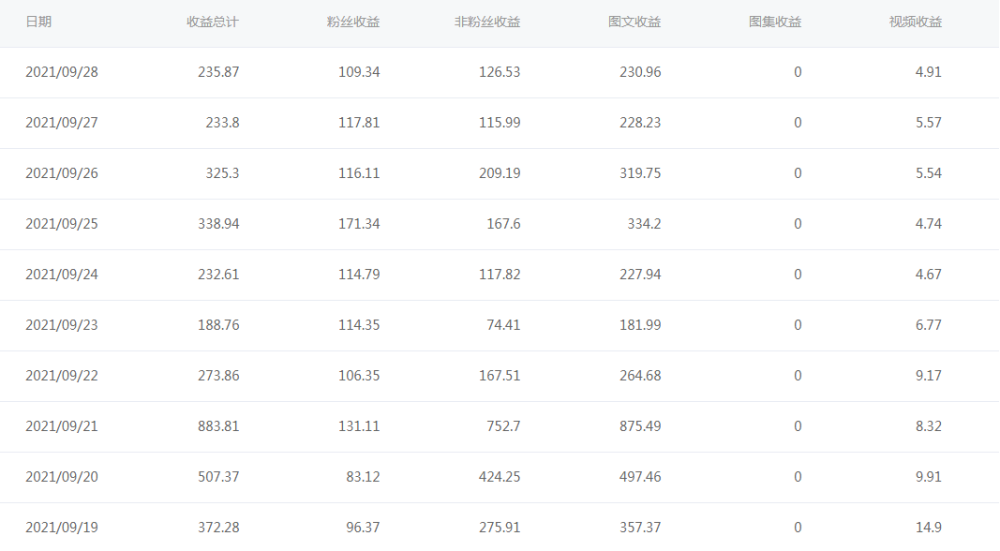Image resolution: width=1000 pixels, height=551 pixels.
Task: Select the 2021/09/23 date cell
Action: click(x=61, y=325)
